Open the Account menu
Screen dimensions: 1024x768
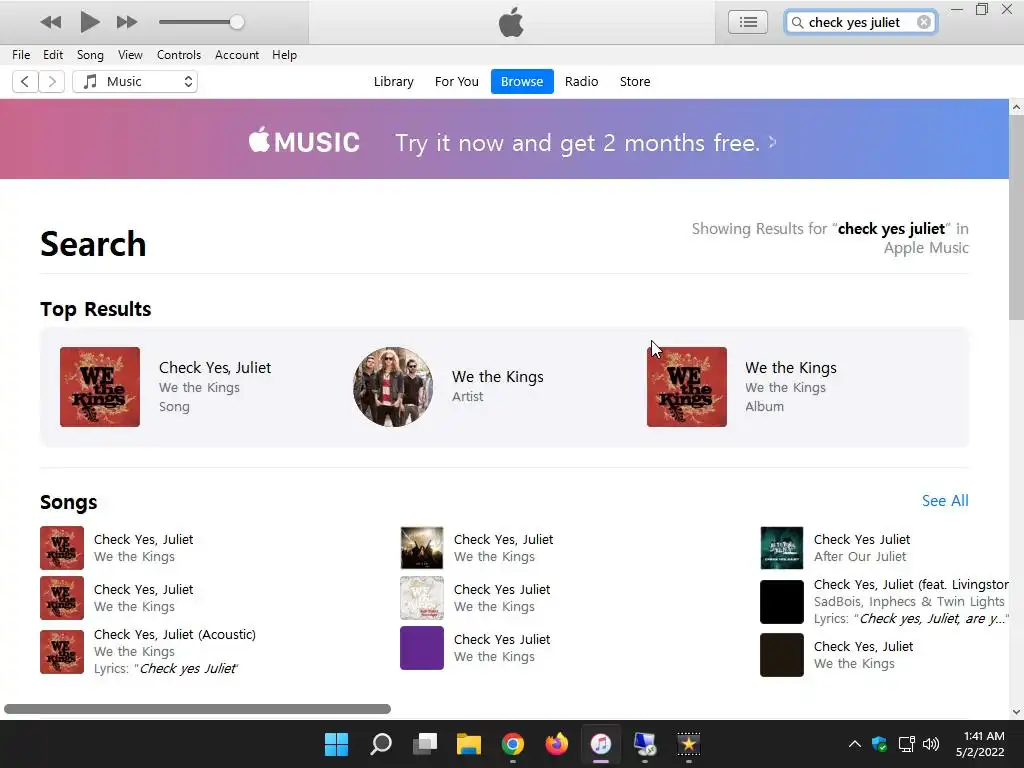point(237,55)
